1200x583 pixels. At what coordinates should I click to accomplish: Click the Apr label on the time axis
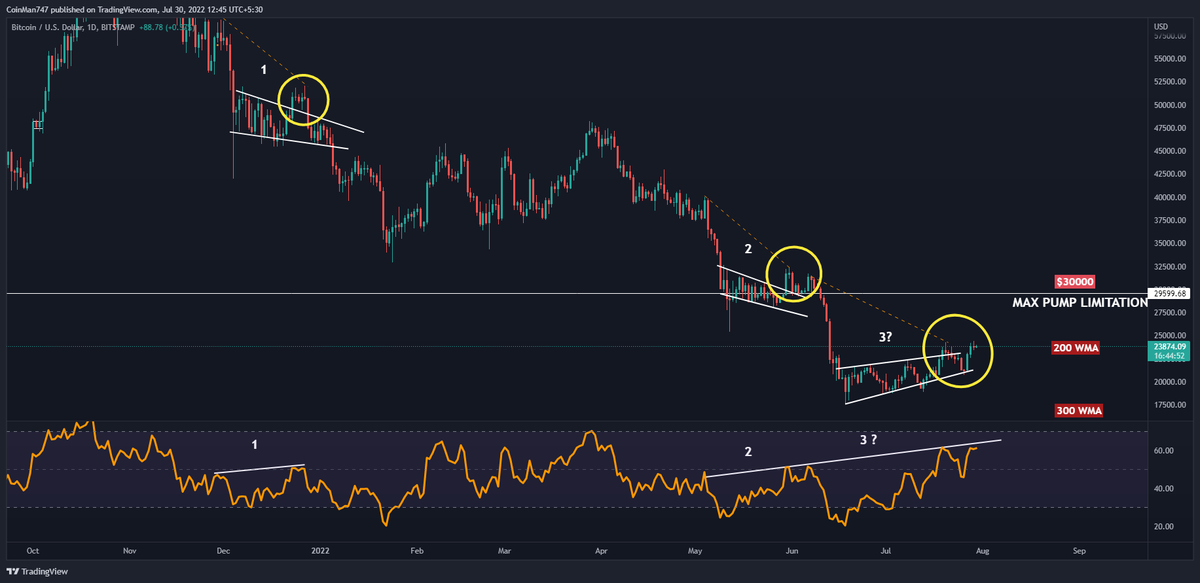tap(602, 550)
